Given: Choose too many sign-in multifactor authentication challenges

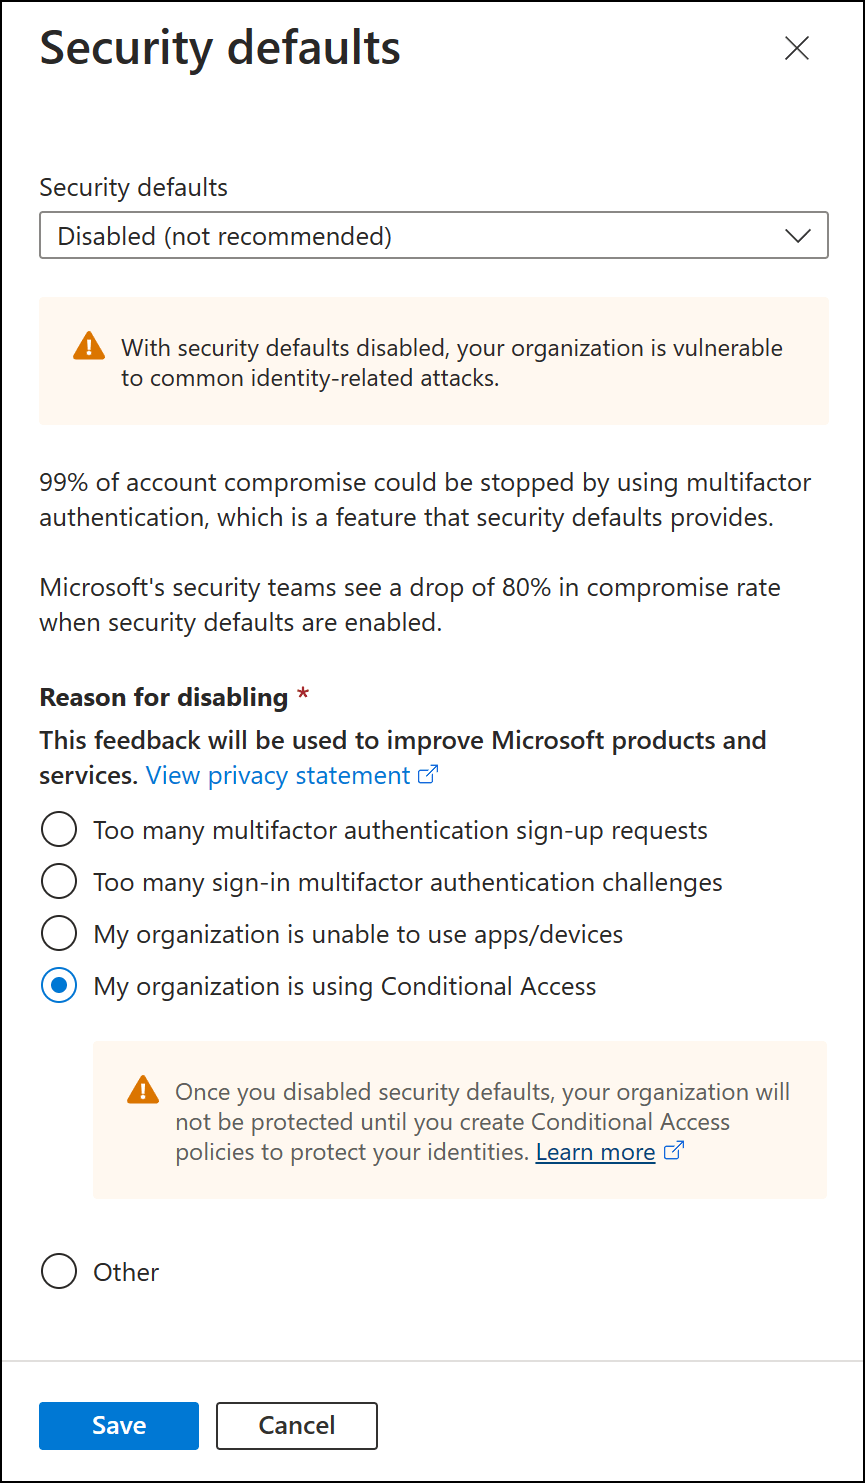Looking at the screenshot, I should (58, 881).
